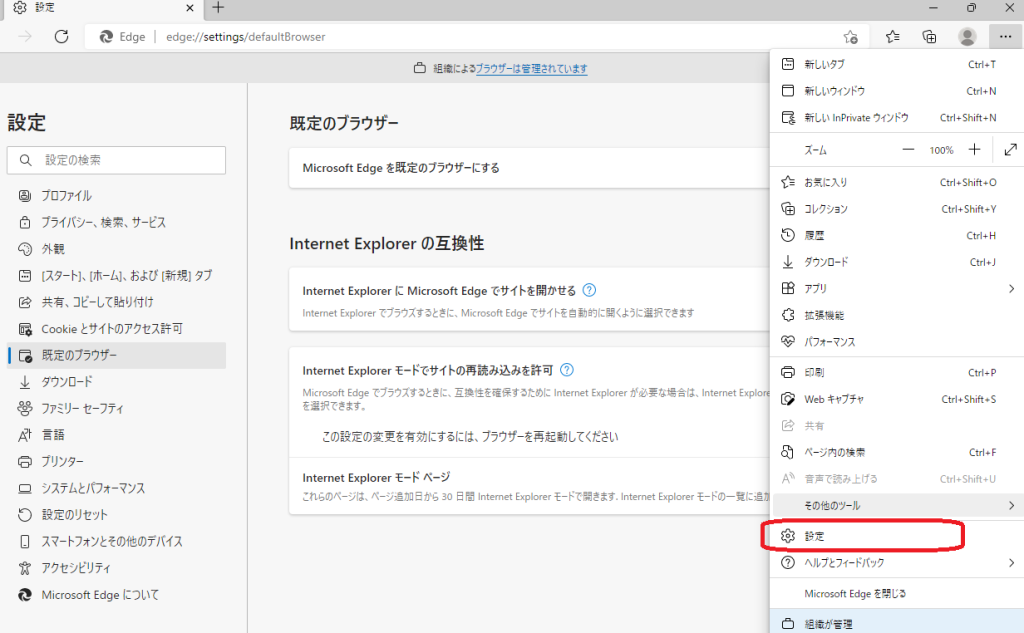Select 設定 in the menu
The image size is (1024, 633).
pyautogui.click(x=862, y=536)
